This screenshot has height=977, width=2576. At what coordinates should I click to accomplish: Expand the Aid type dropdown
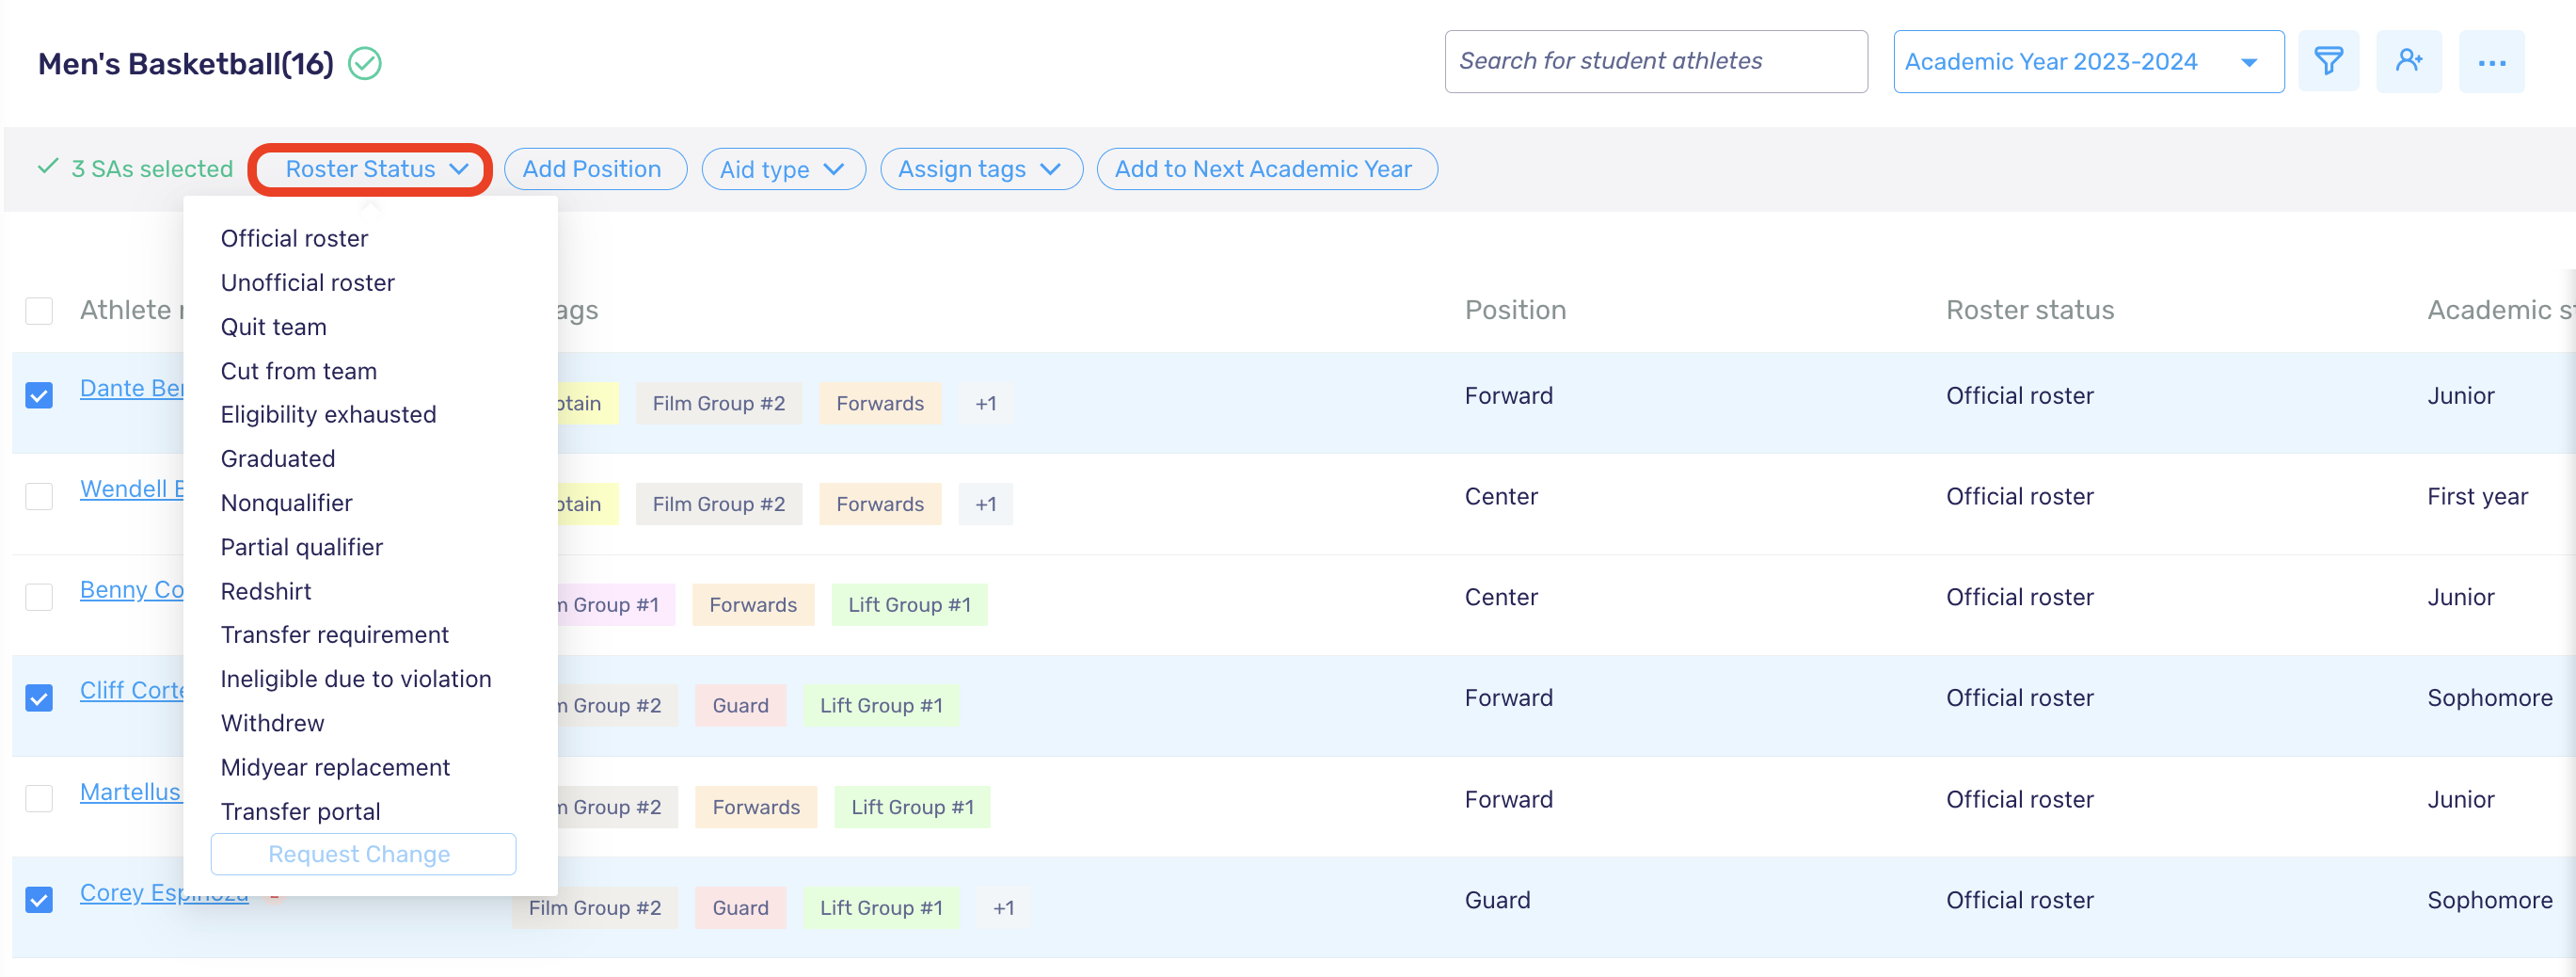783,169
